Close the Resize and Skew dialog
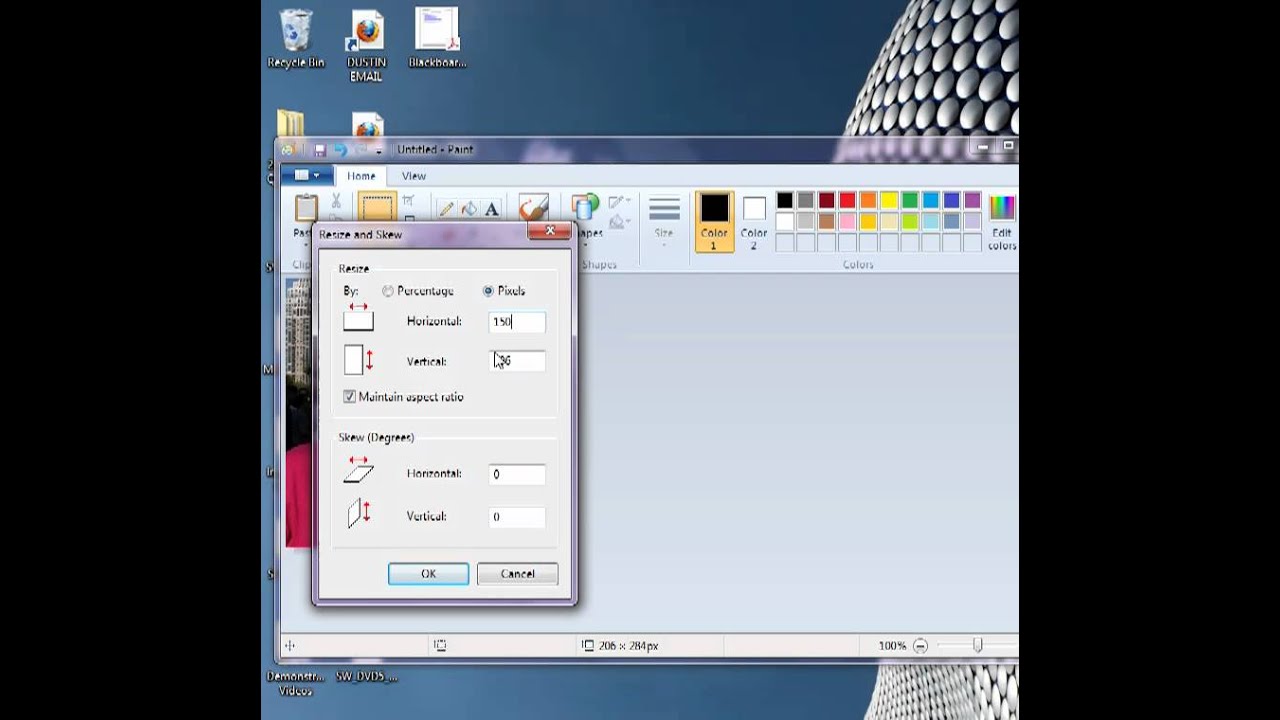1280x720 pixels. point(549,231)
